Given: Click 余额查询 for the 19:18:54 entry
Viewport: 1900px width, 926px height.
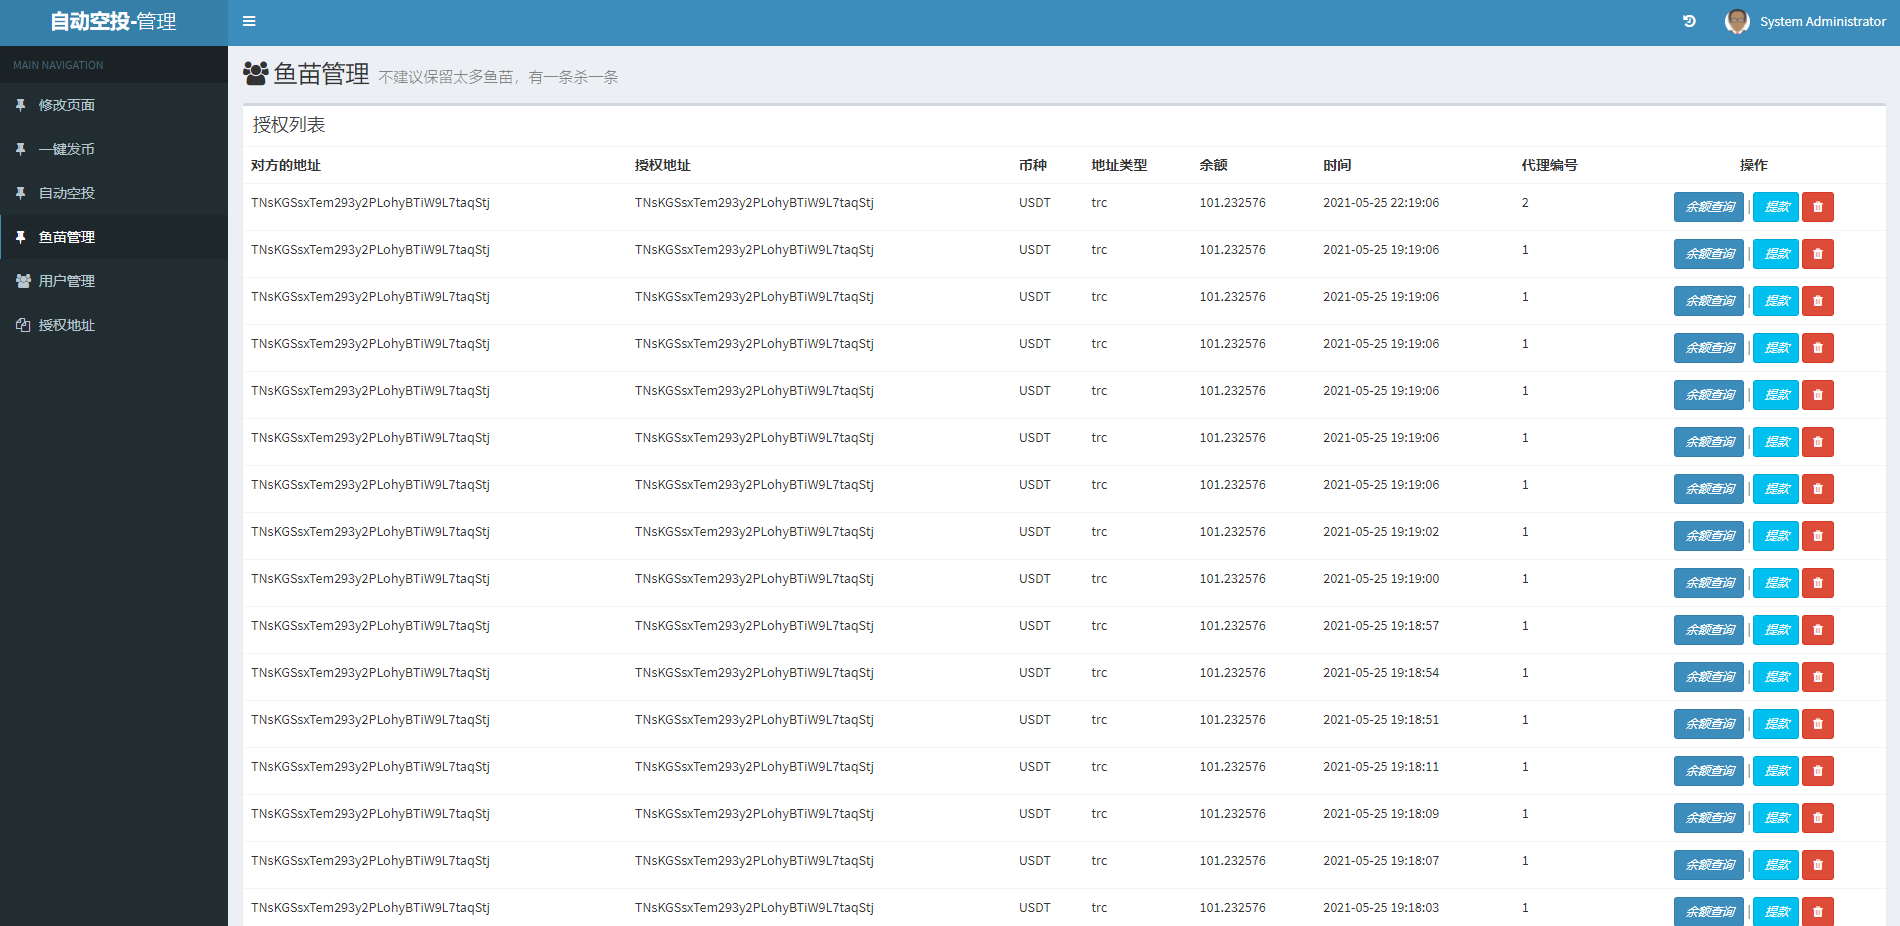Looking at the screenshot, I should click(1708, 677).
